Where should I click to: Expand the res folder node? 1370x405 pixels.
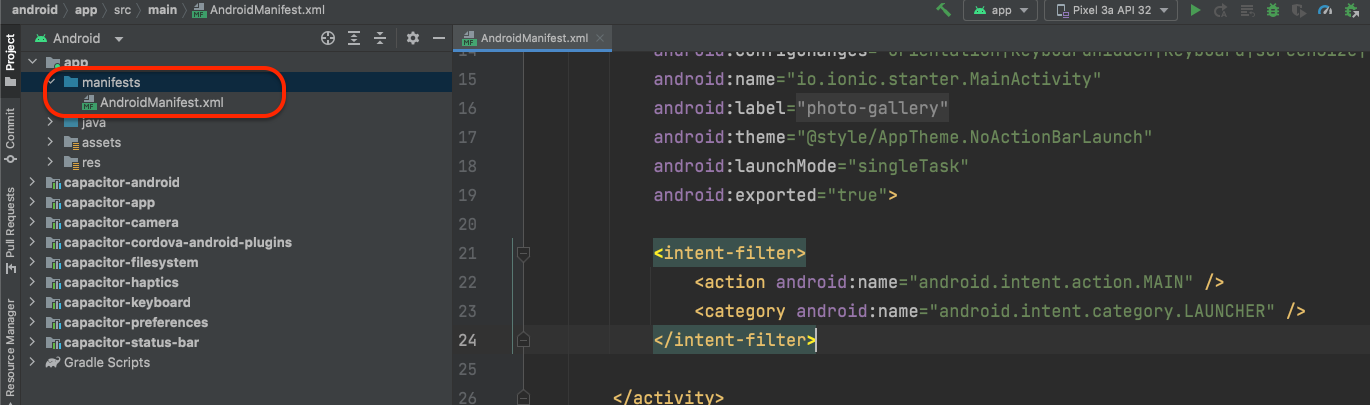[x=50, y=162]
